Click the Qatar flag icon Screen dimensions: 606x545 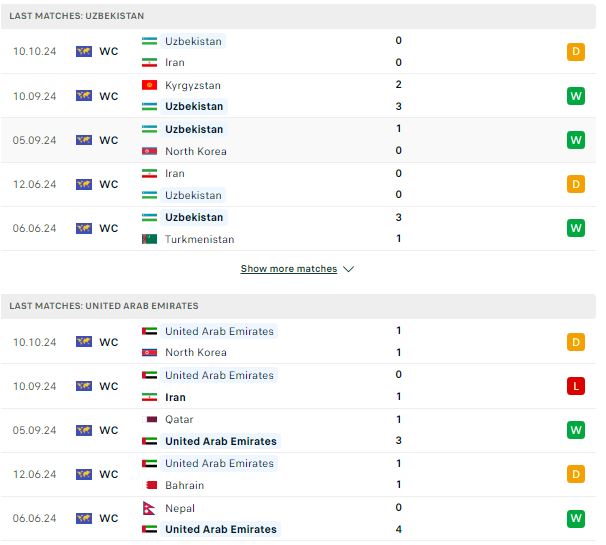pyautogui.click(x=149, y=419)
